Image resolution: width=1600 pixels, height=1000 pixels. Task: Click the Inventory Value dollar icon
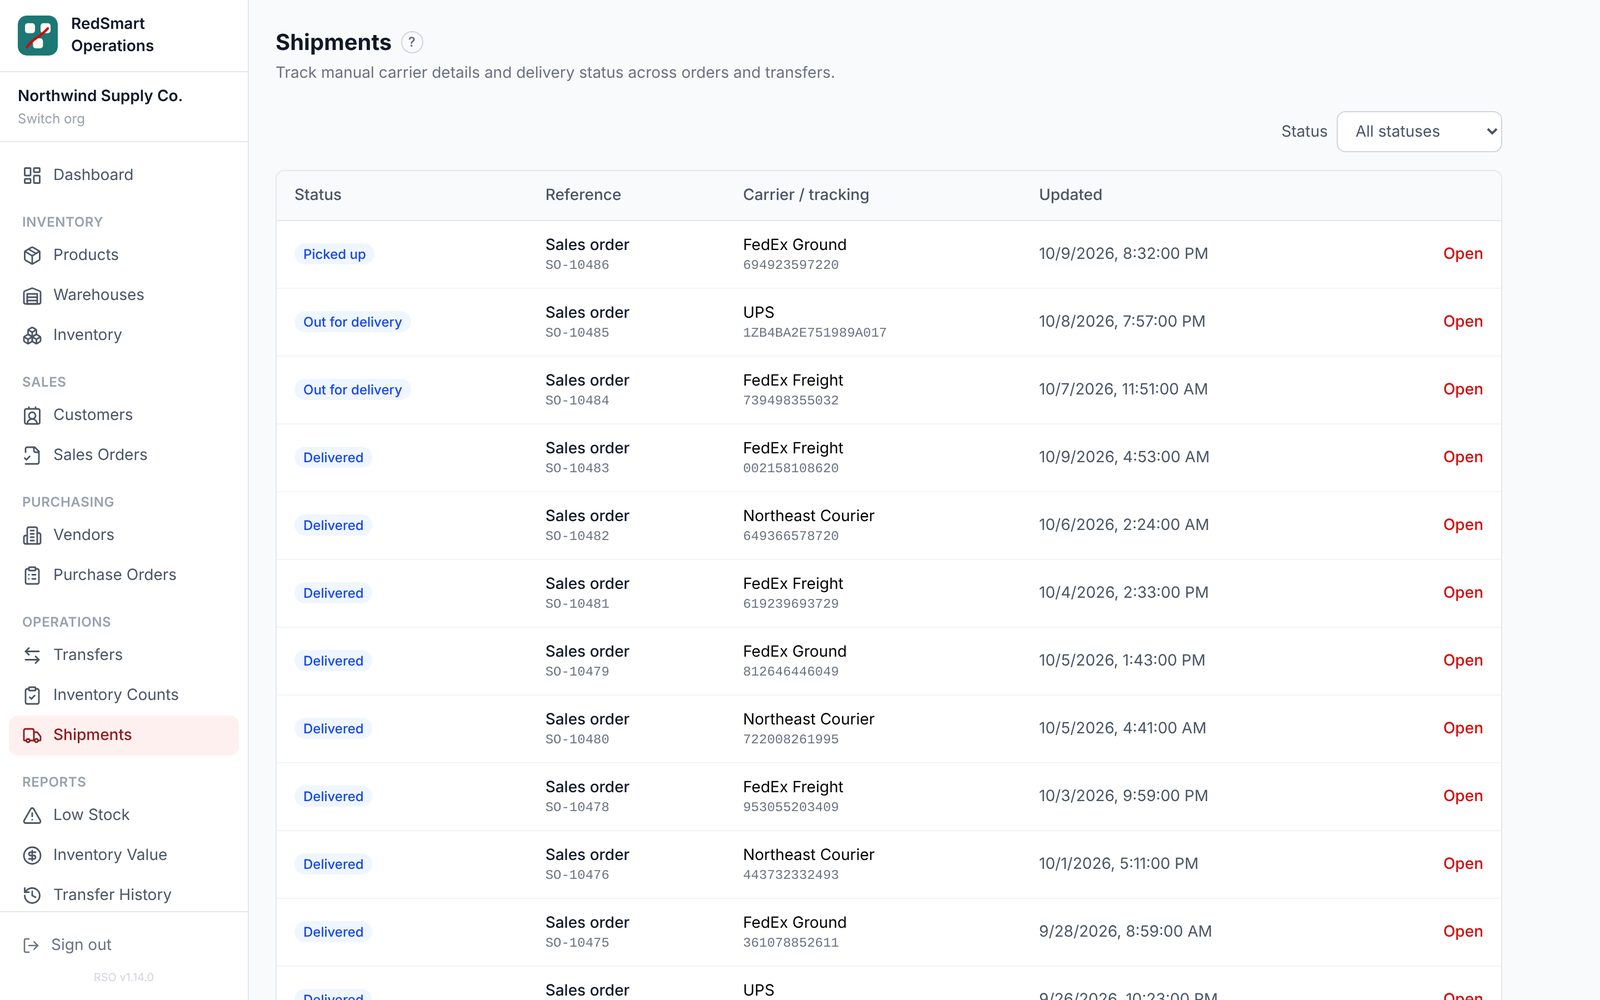click(x=32, y=855)
